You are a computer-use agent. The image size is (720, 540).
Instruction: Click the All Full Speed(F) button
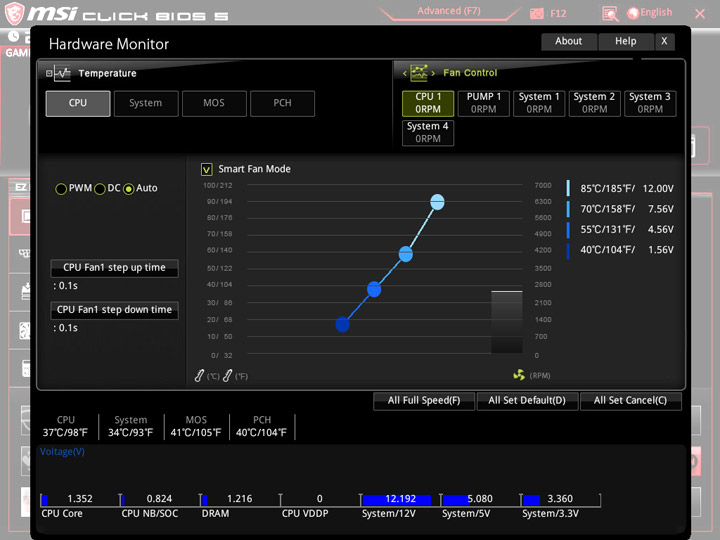424,401
